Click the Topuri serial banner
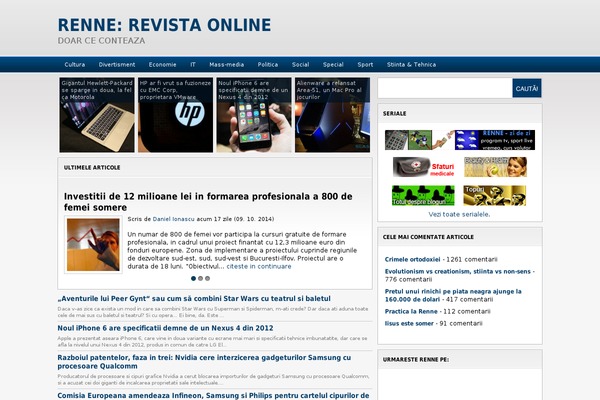This screenshot has height=400, width=600. pos(494,196)
